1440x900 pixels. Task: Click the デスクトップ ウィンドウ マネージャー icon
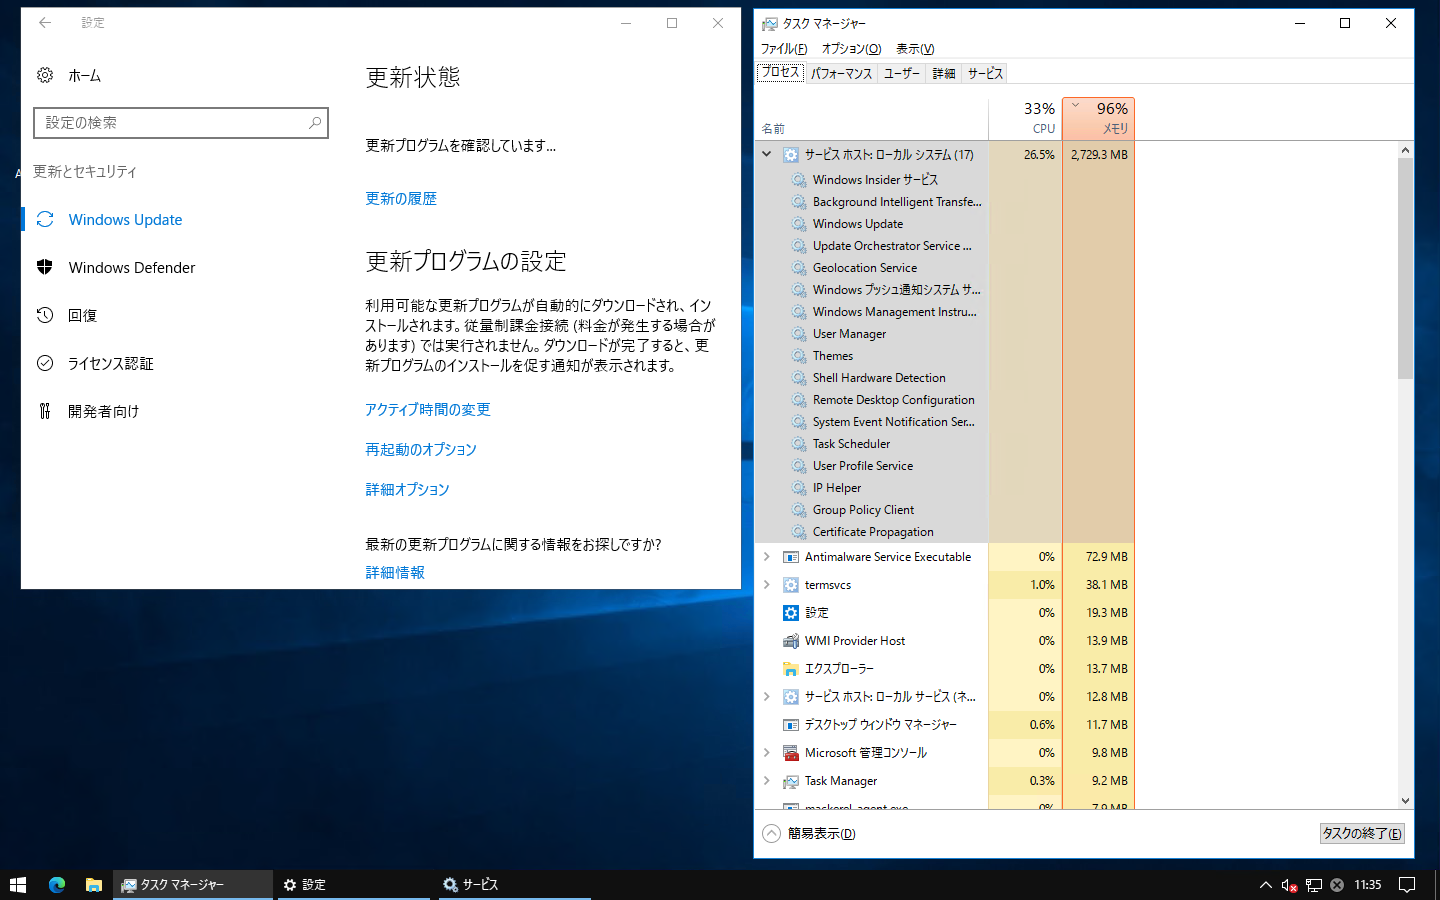(x=791, y=725)
